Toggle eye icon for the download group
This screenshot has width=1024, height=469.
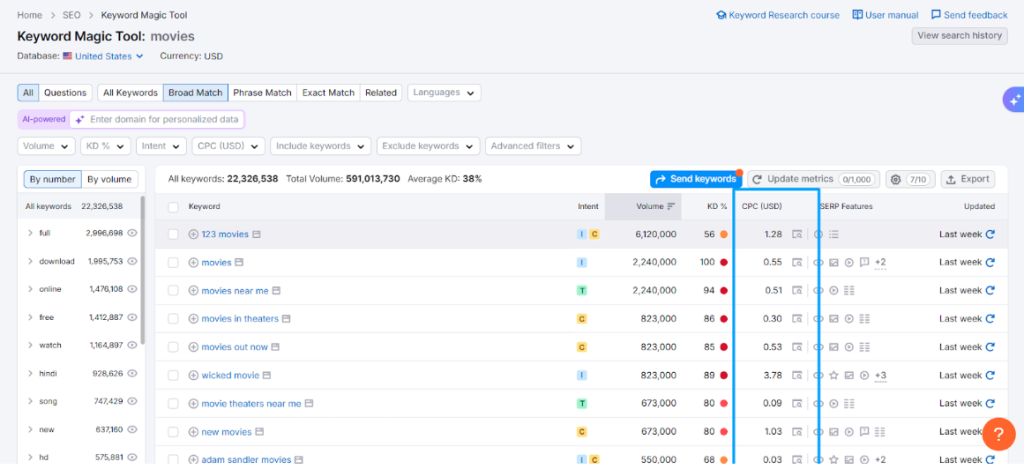click(x=132, y=261)
